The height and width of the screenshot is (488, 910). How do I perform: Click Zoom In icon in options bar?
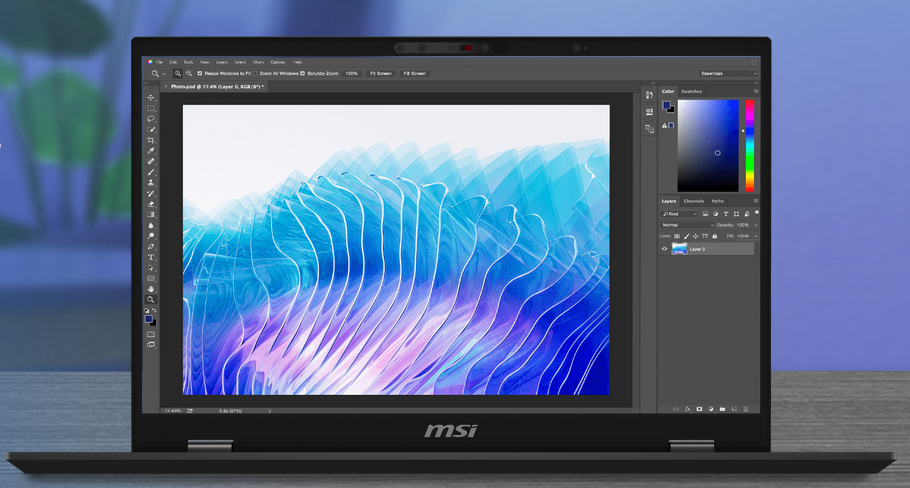click(178, 74)
